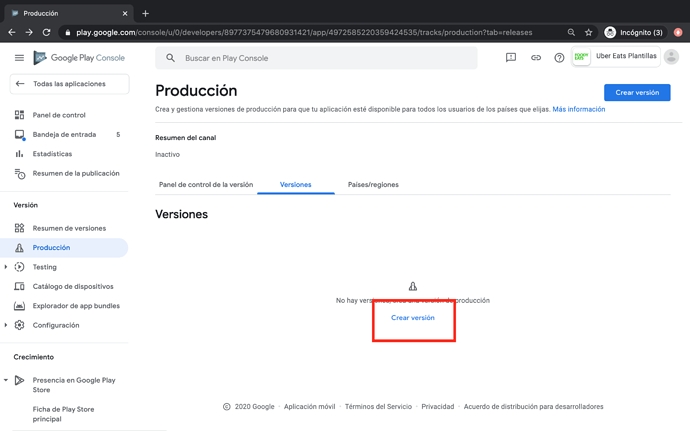Bookmark this page with star icon
Screen dimensions: 690x431
tap(588, 32)
